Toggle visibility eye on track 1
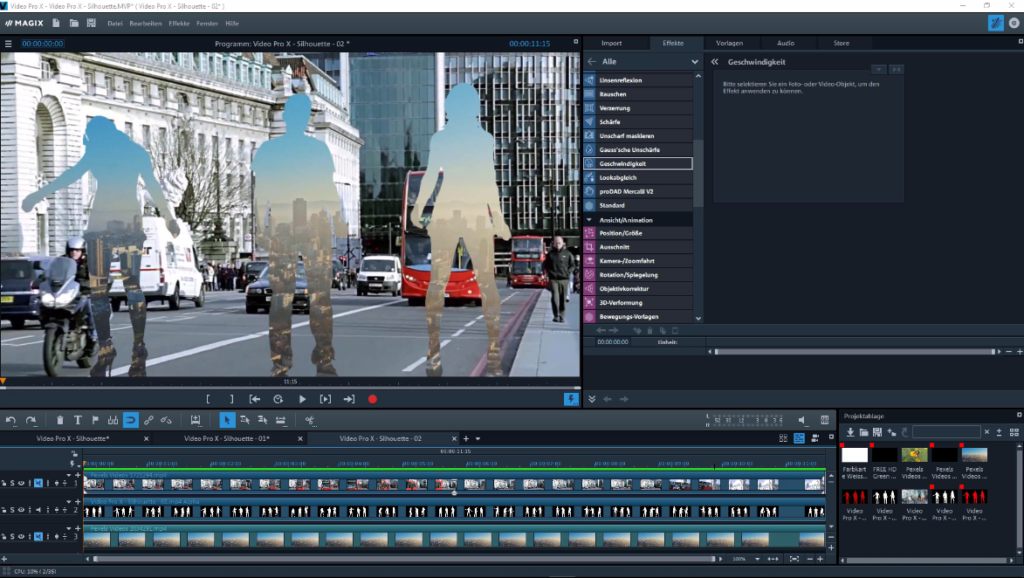This screenshot has width=1024, height=578. click(x=21, y=483)
